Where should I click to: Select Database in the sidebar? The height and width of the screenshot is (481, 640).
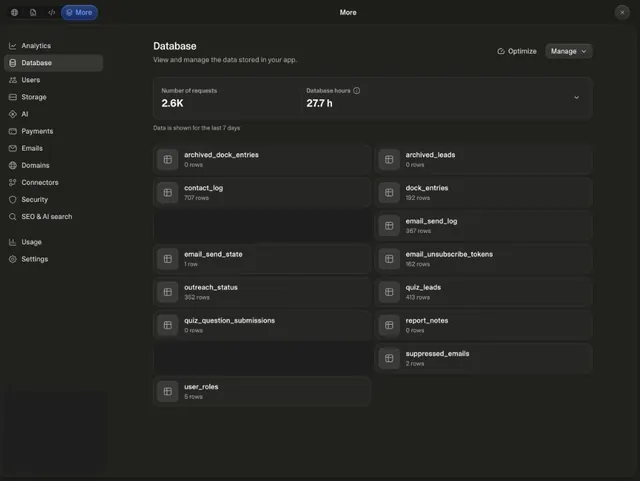coord(53,63)
